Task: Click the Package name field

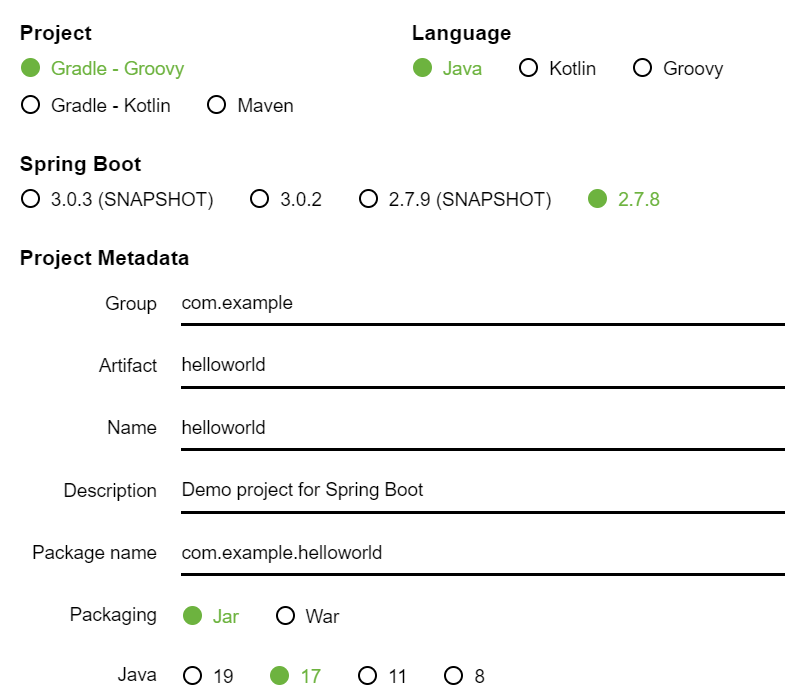Action: coord(482,552)
